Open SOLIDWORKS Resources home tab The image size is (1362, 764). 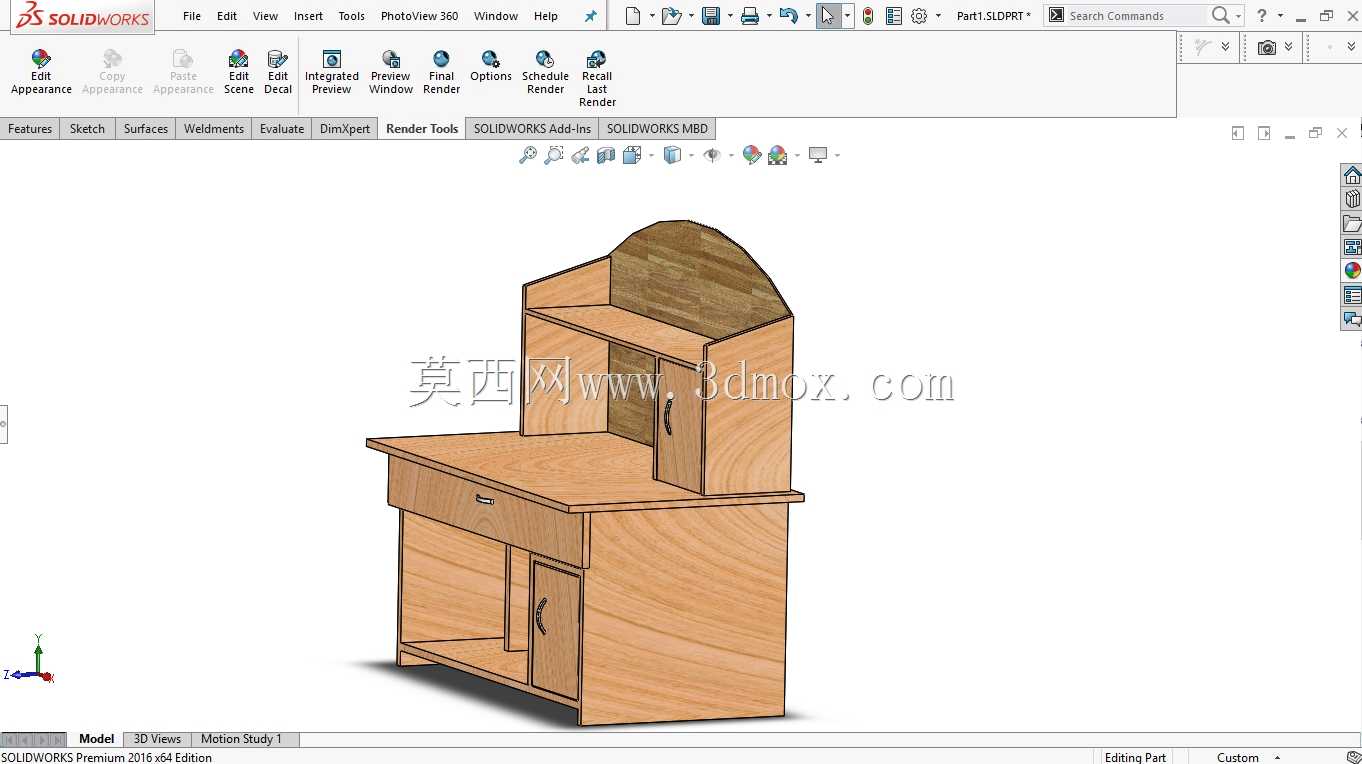point(1352,175)
